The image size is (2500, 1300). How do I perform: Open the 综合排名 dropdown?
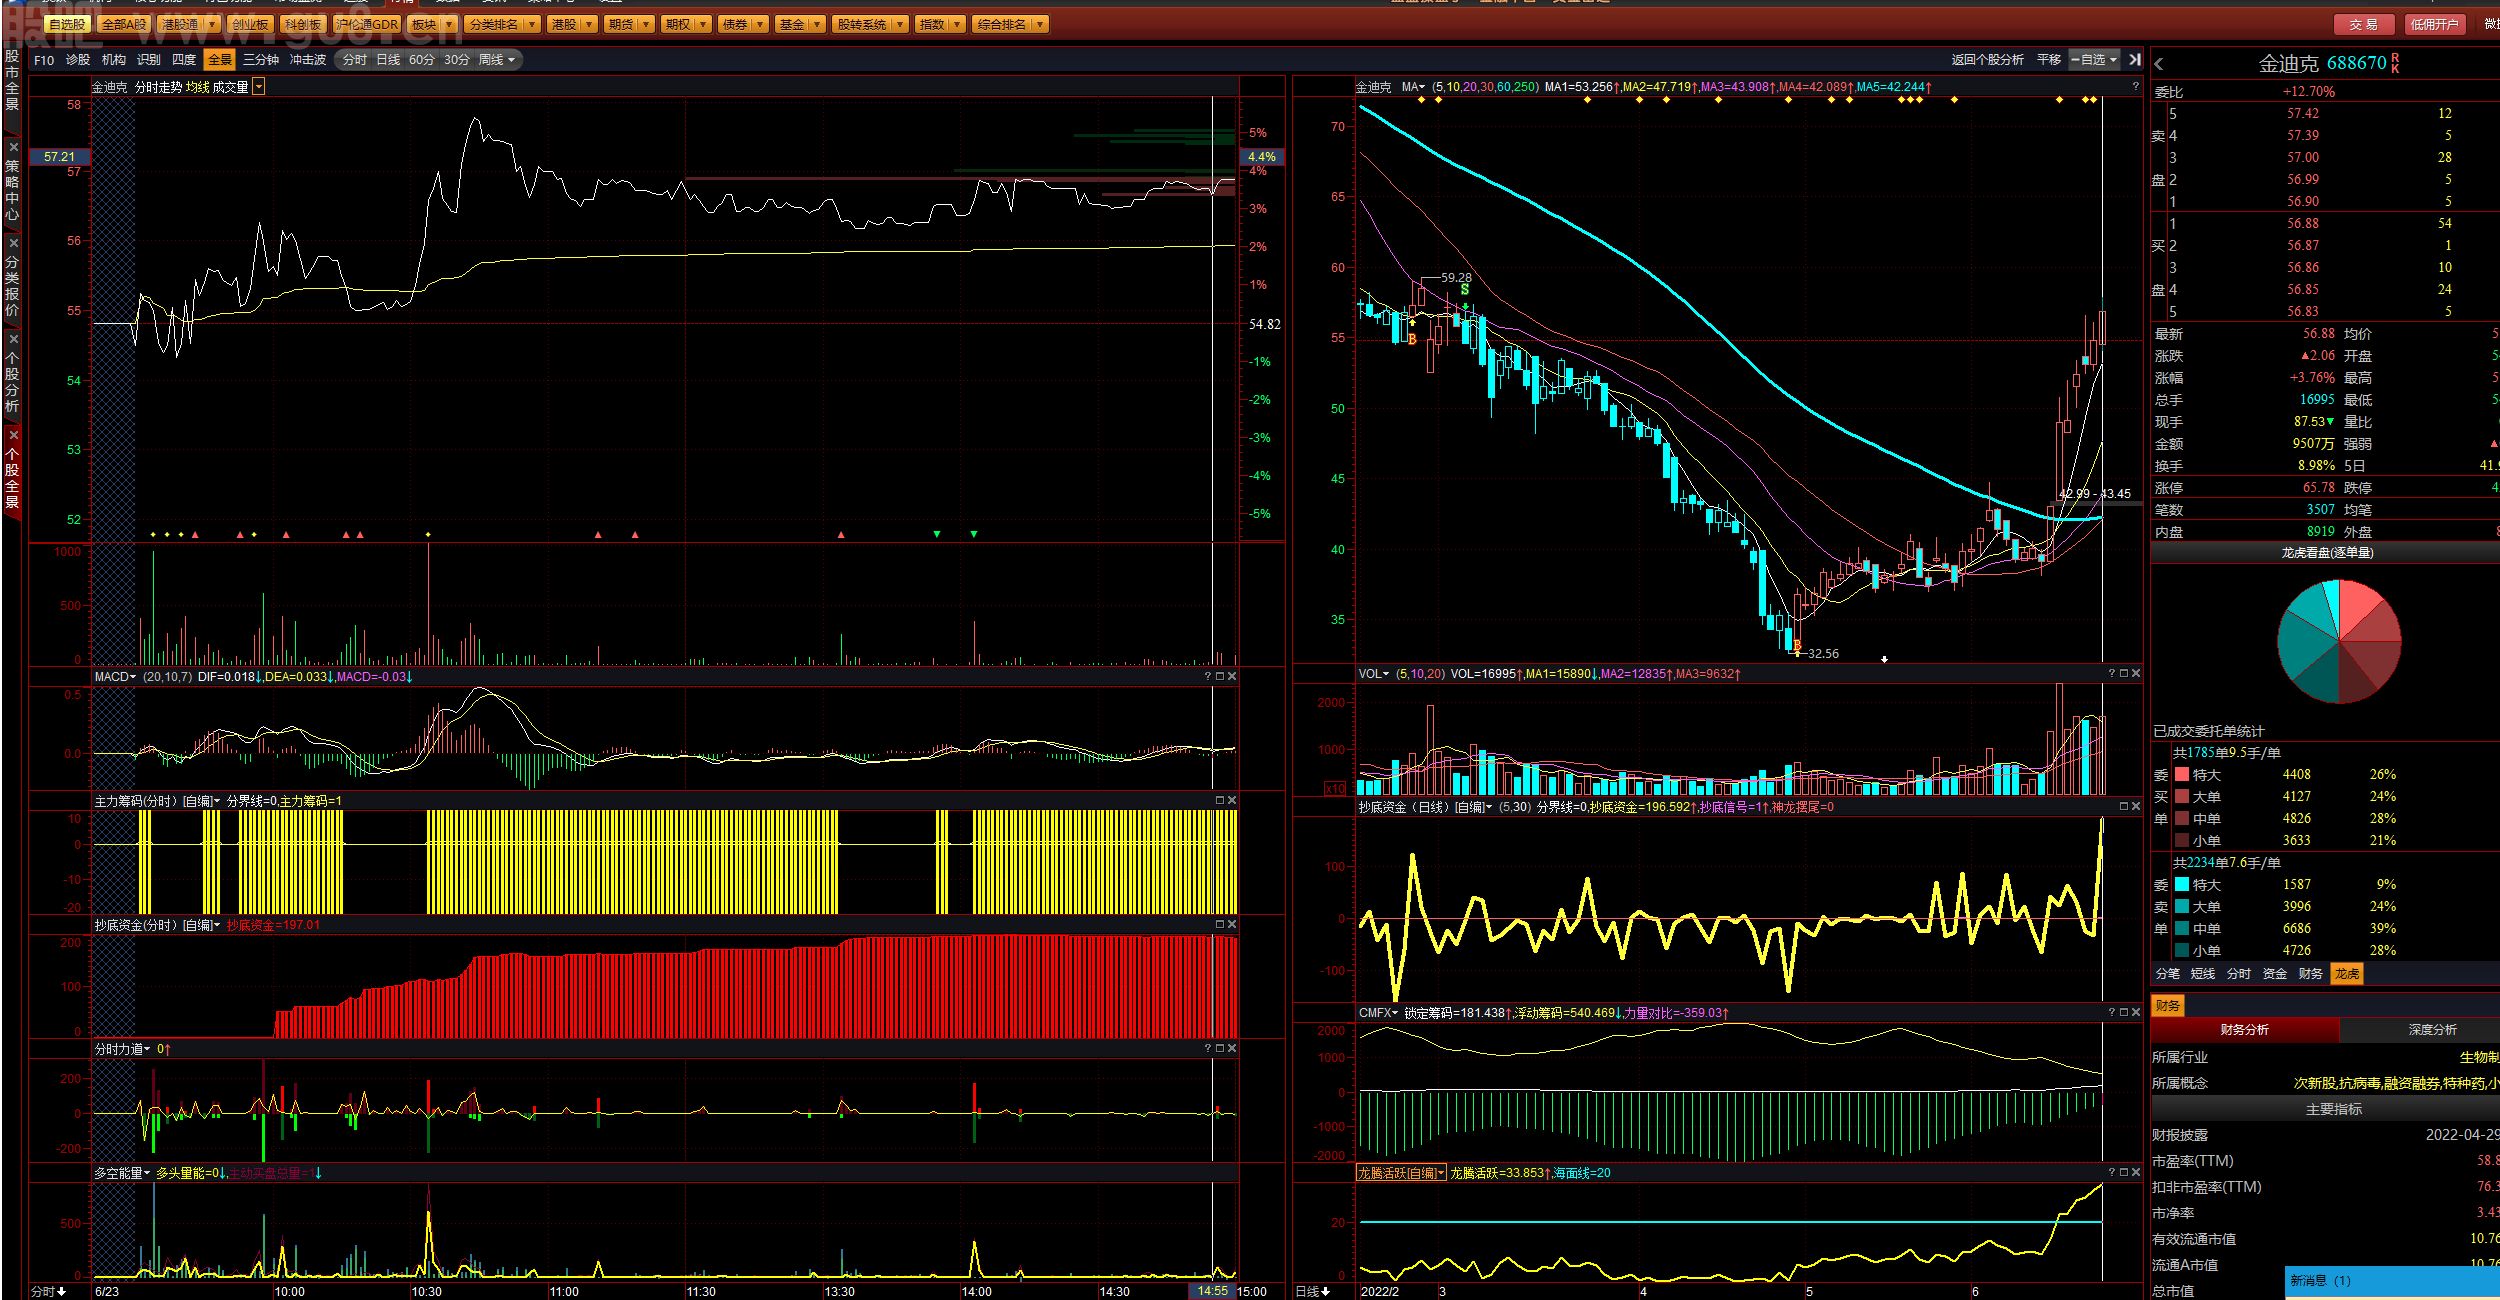[x=1010, y=25]
